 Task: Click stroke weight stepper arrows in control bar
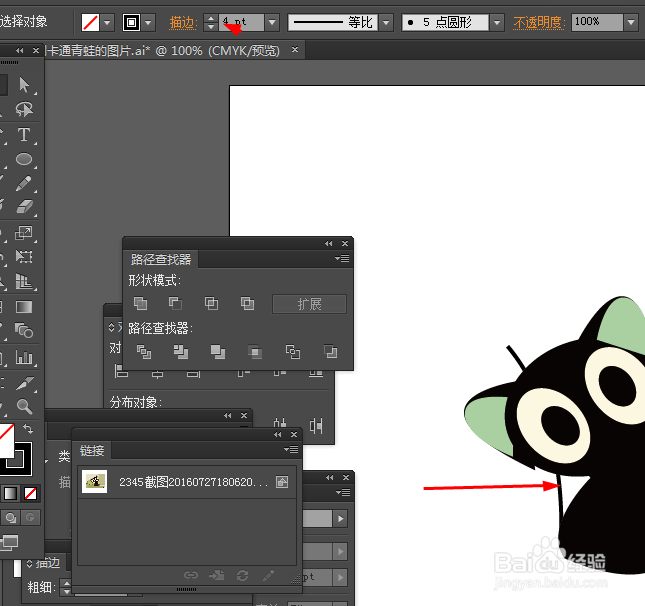click(x=211, y=23)
